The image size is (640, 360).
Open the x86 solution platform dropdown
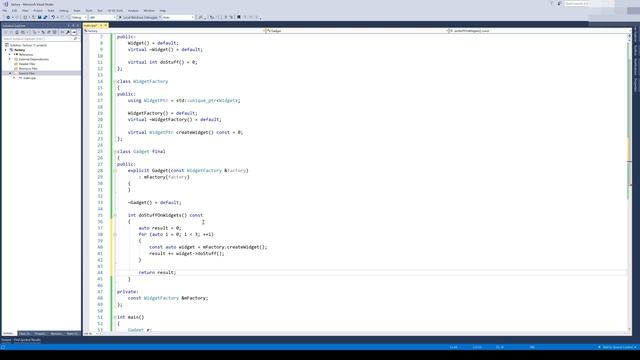point(102,18)
